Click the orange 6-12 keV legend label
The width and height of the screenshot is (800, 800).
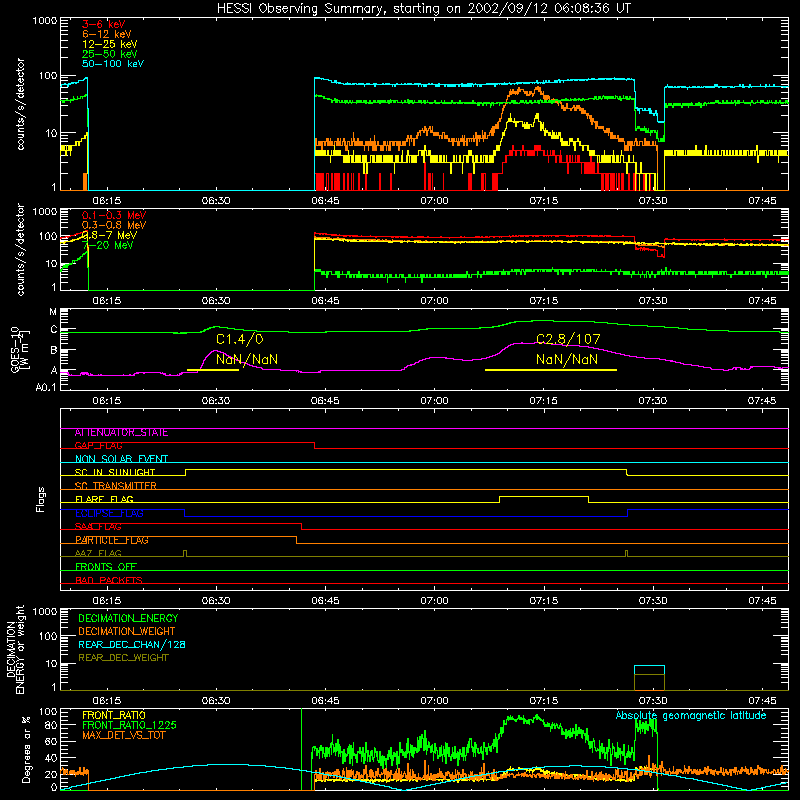107,34
